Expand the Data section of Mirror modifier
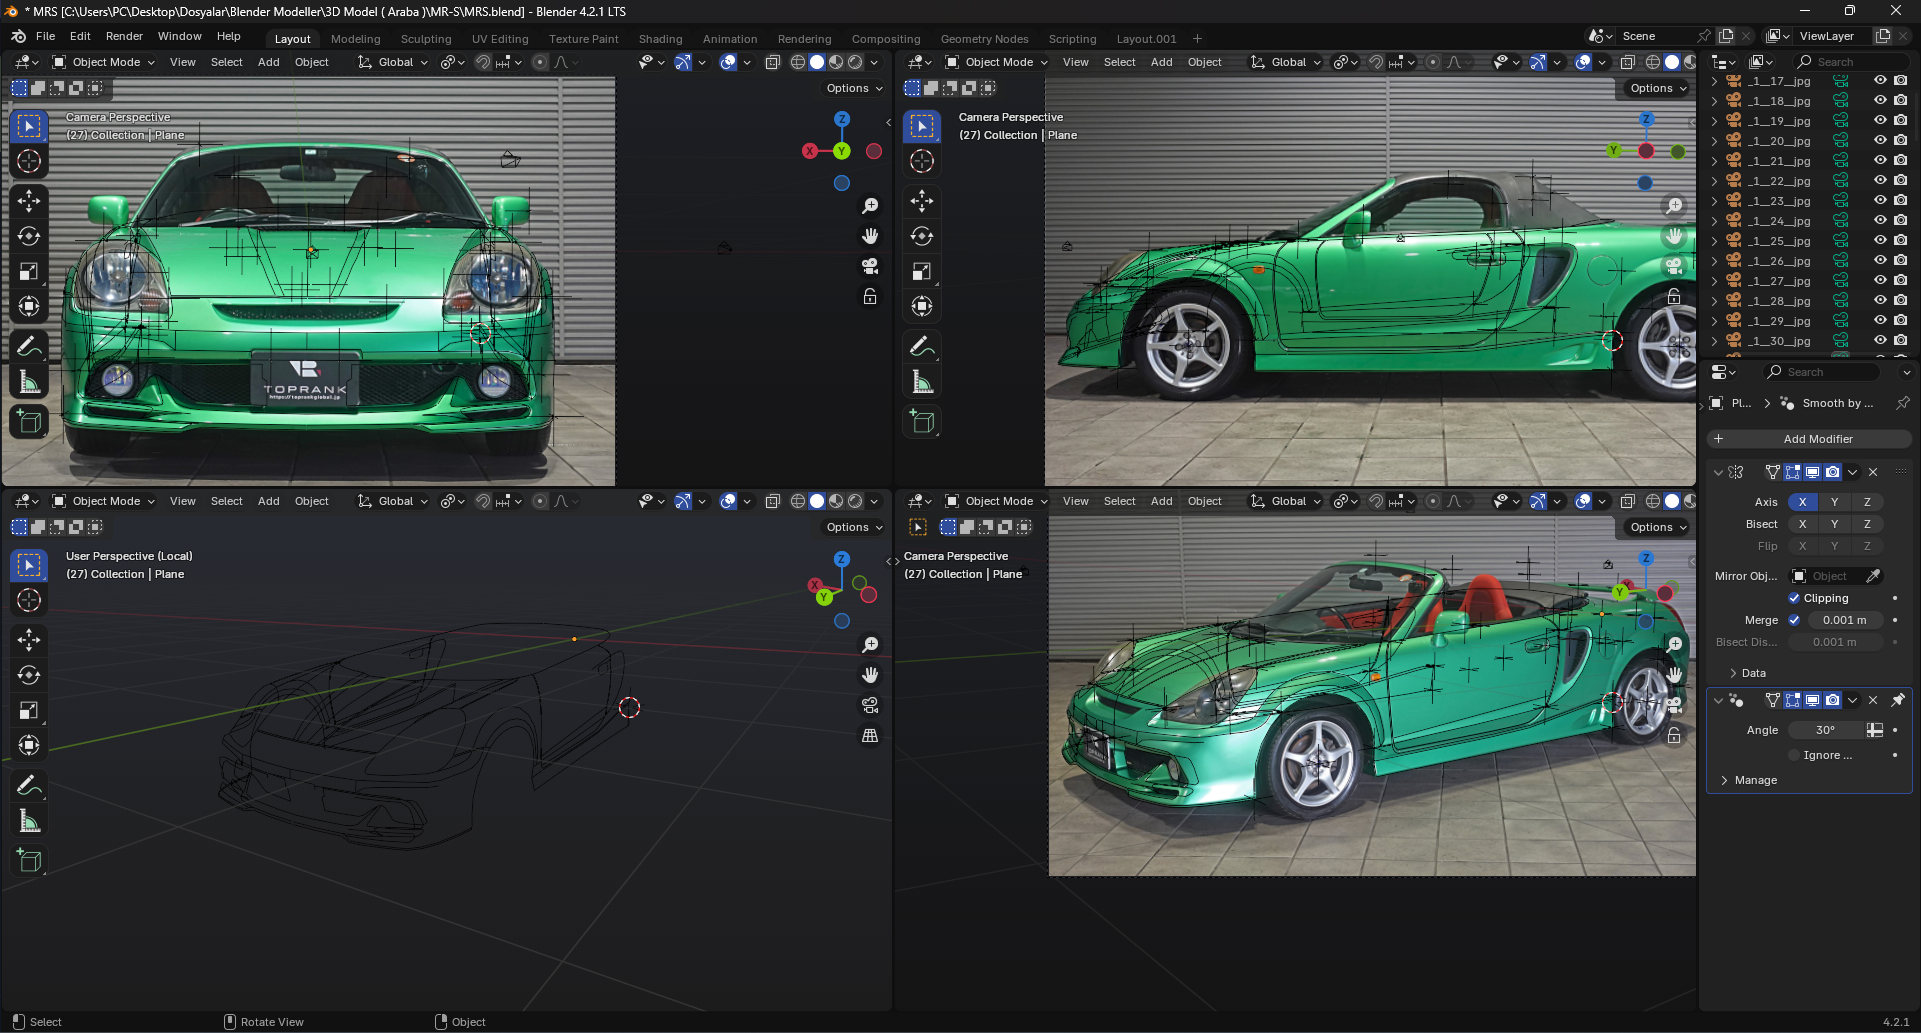 click(x=1753, y=673)
